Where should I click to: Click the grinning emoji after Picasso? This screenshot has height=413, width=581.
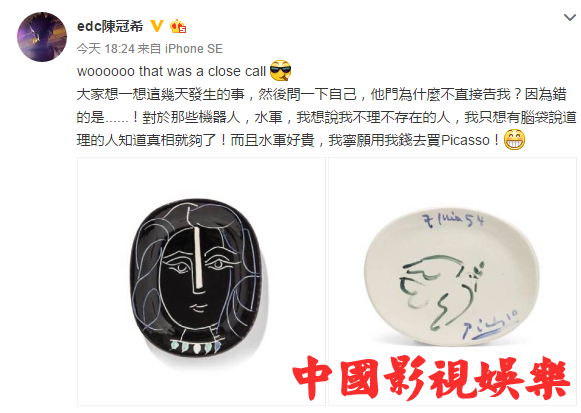pos(514,140)
